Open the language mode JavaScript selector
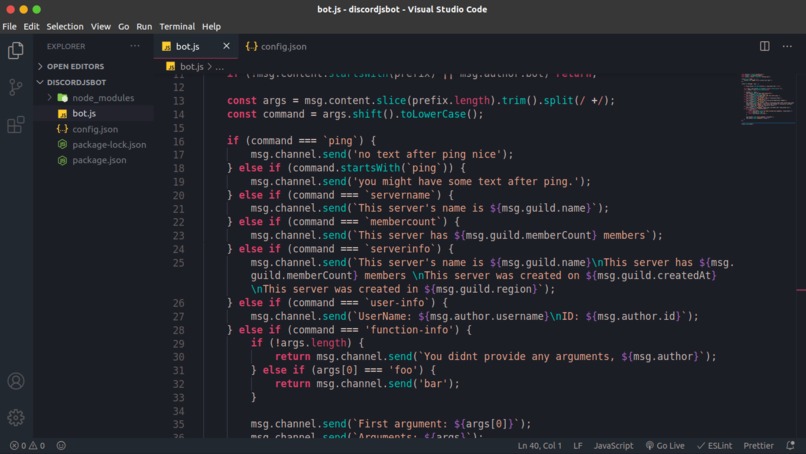The height and width of the screenshot is (454, 806). pos(613,446)
